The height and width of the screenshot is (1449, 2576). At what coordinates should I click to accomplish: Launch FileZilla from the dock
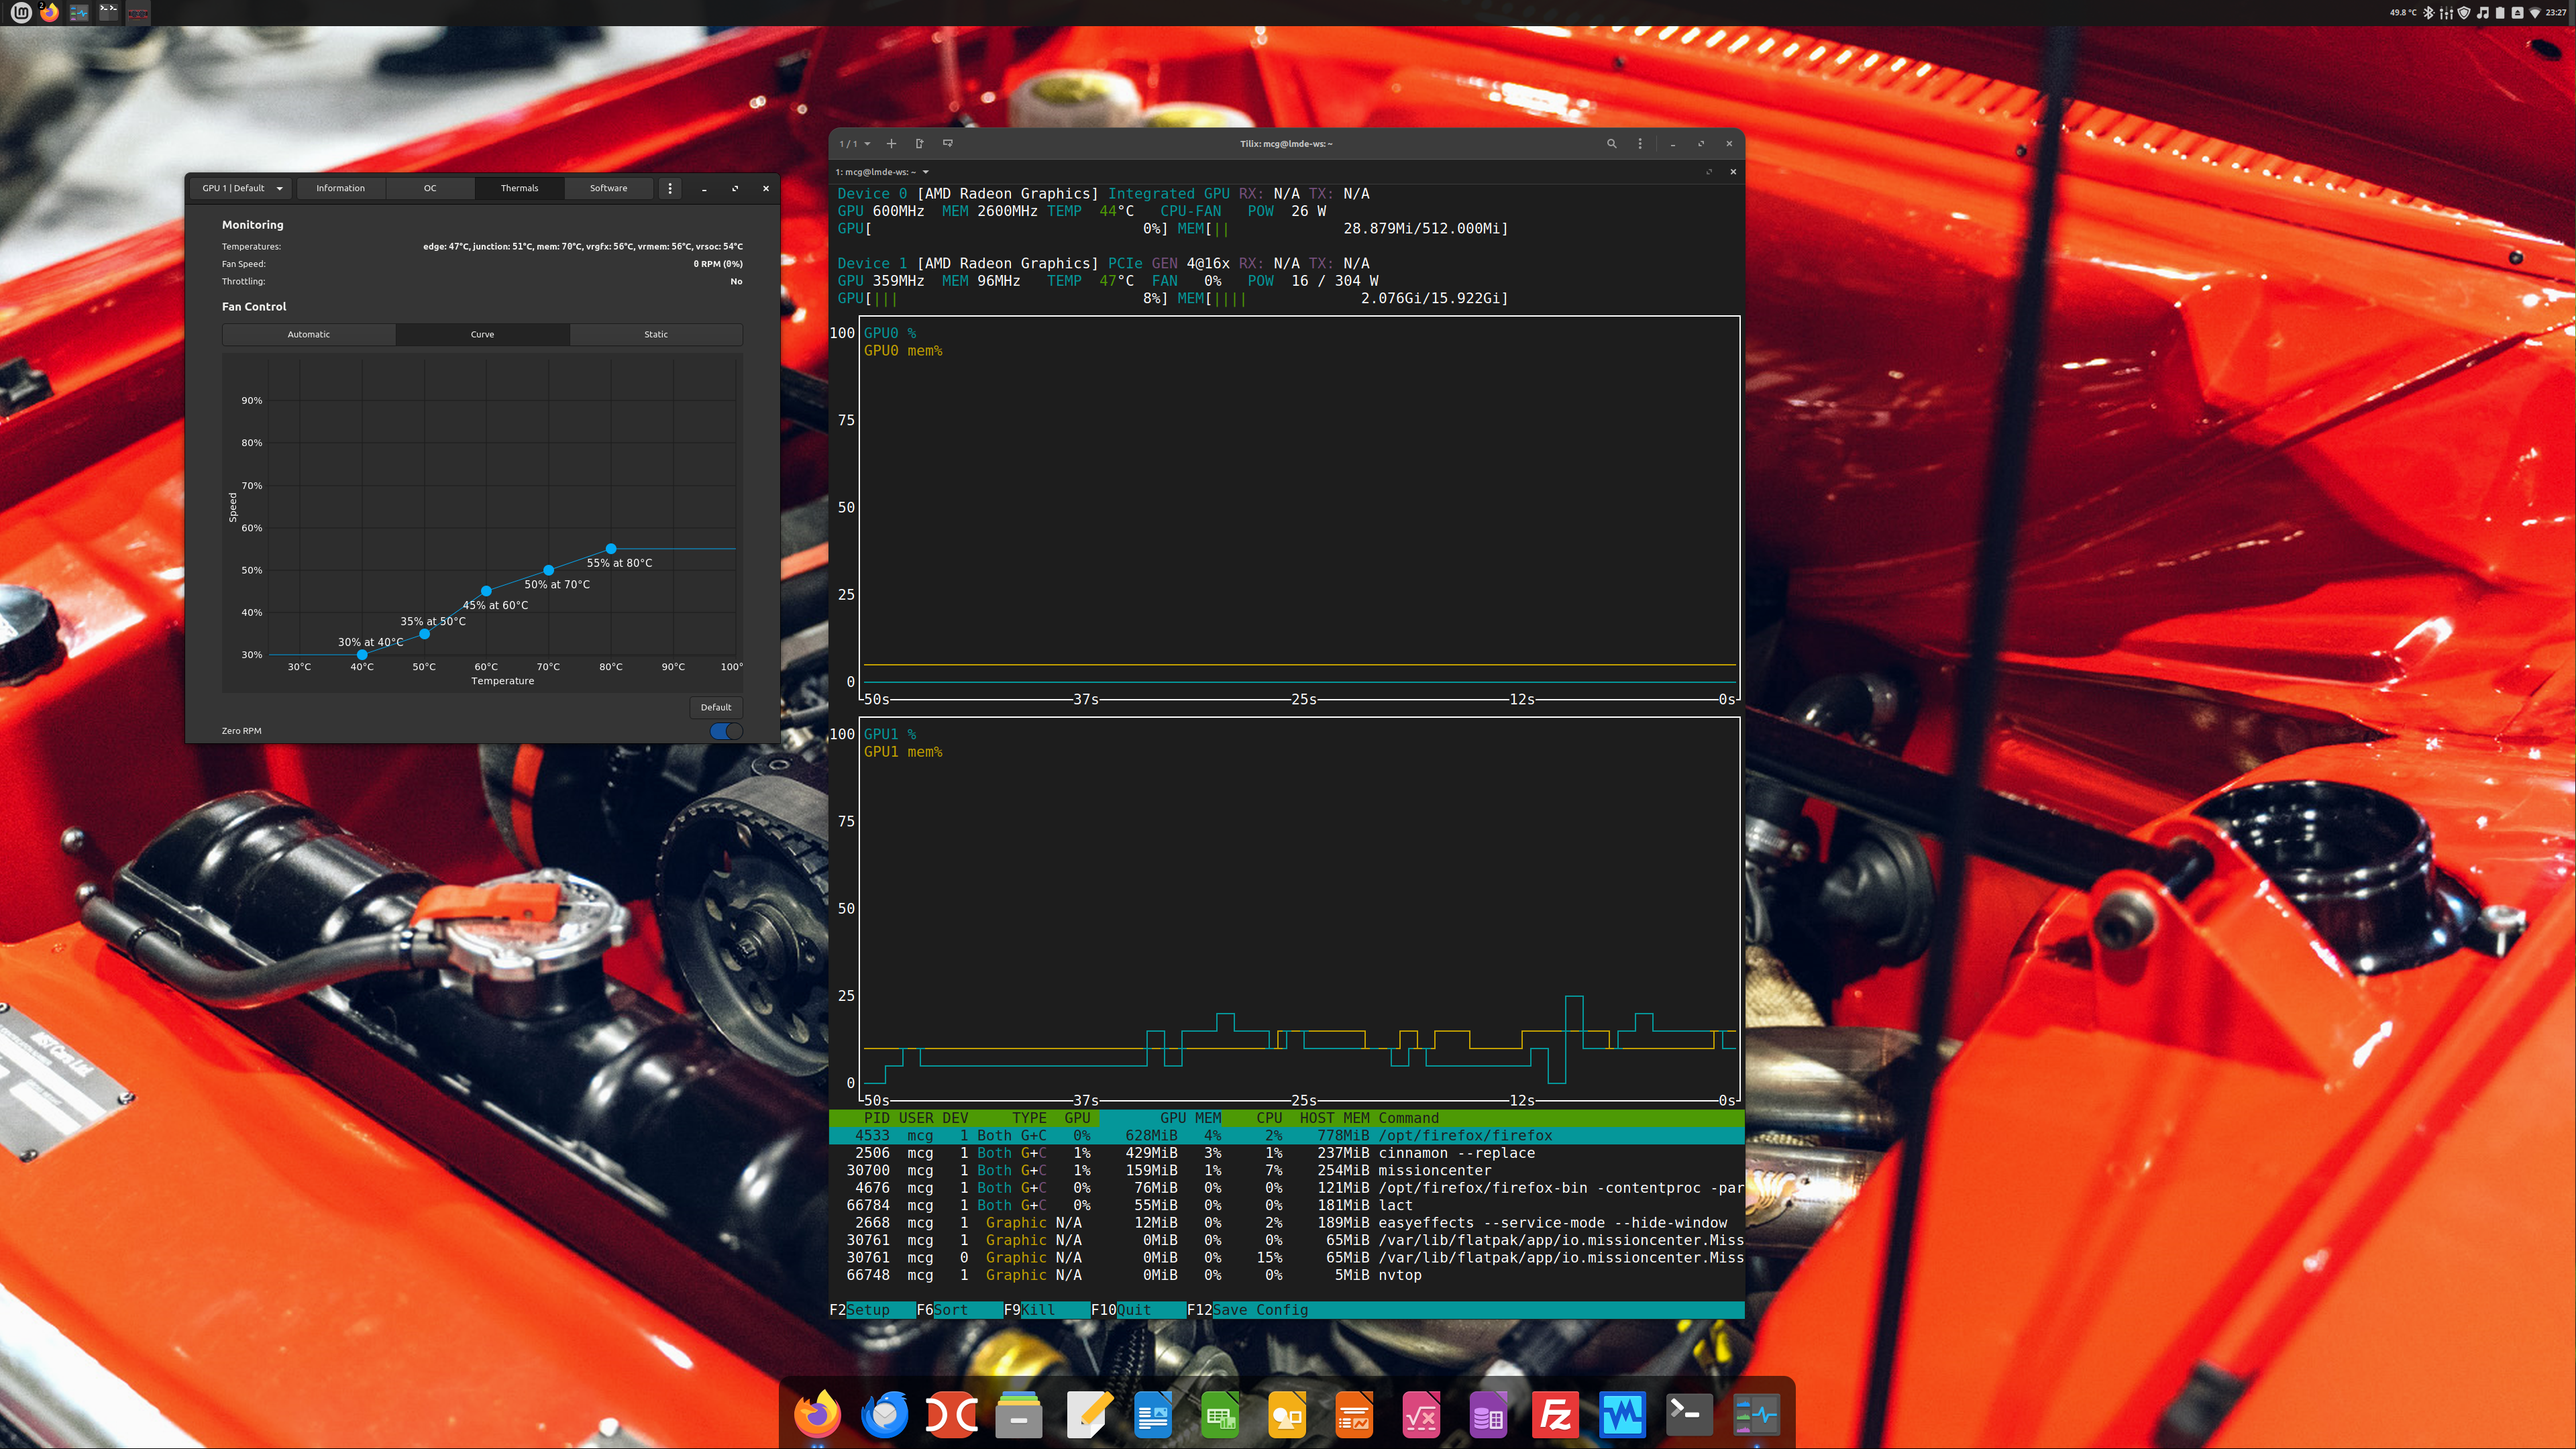coord(1555,1415)
